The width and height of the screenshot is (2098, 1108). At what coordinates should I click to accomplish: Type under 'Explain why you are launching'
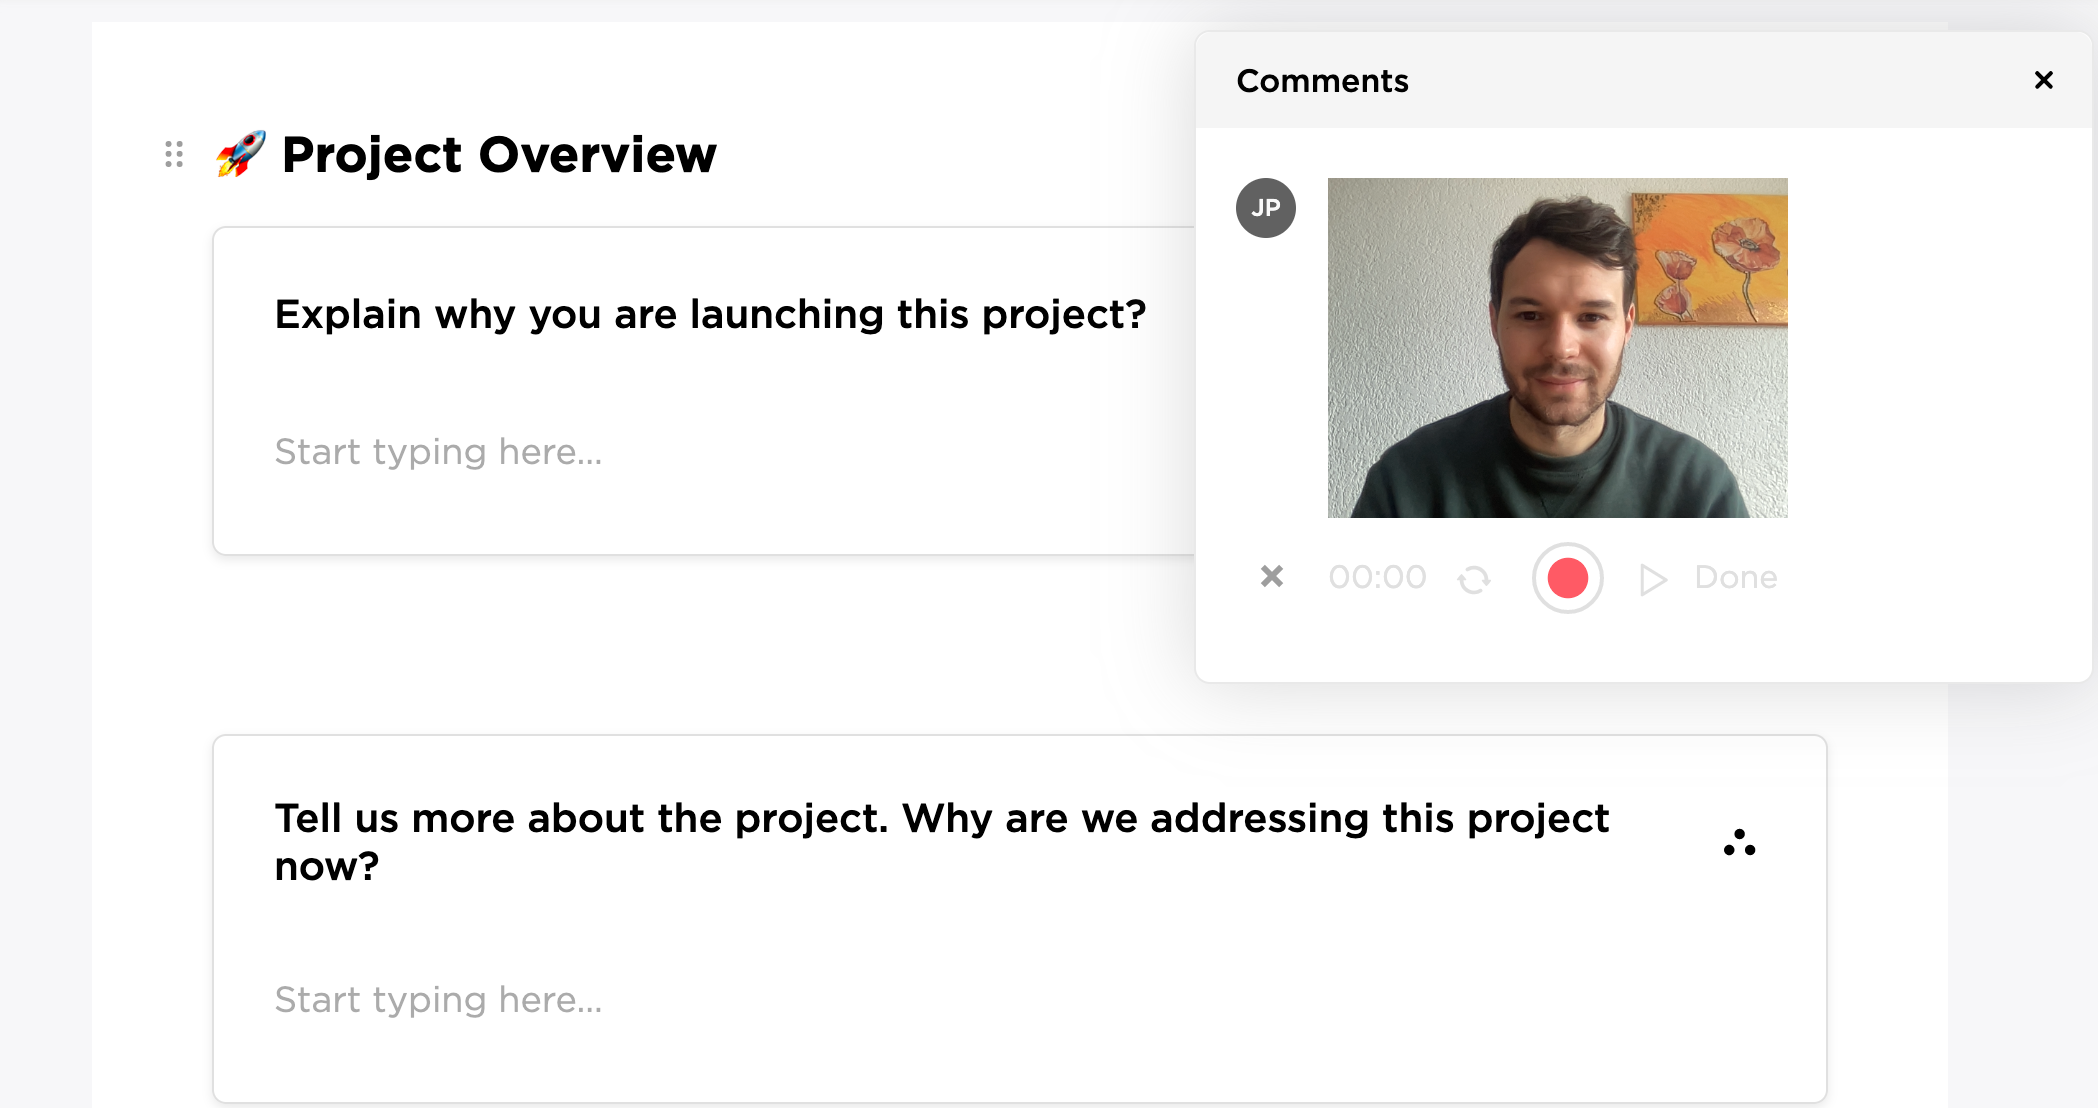pyautogui.click(x=438, y=452)
